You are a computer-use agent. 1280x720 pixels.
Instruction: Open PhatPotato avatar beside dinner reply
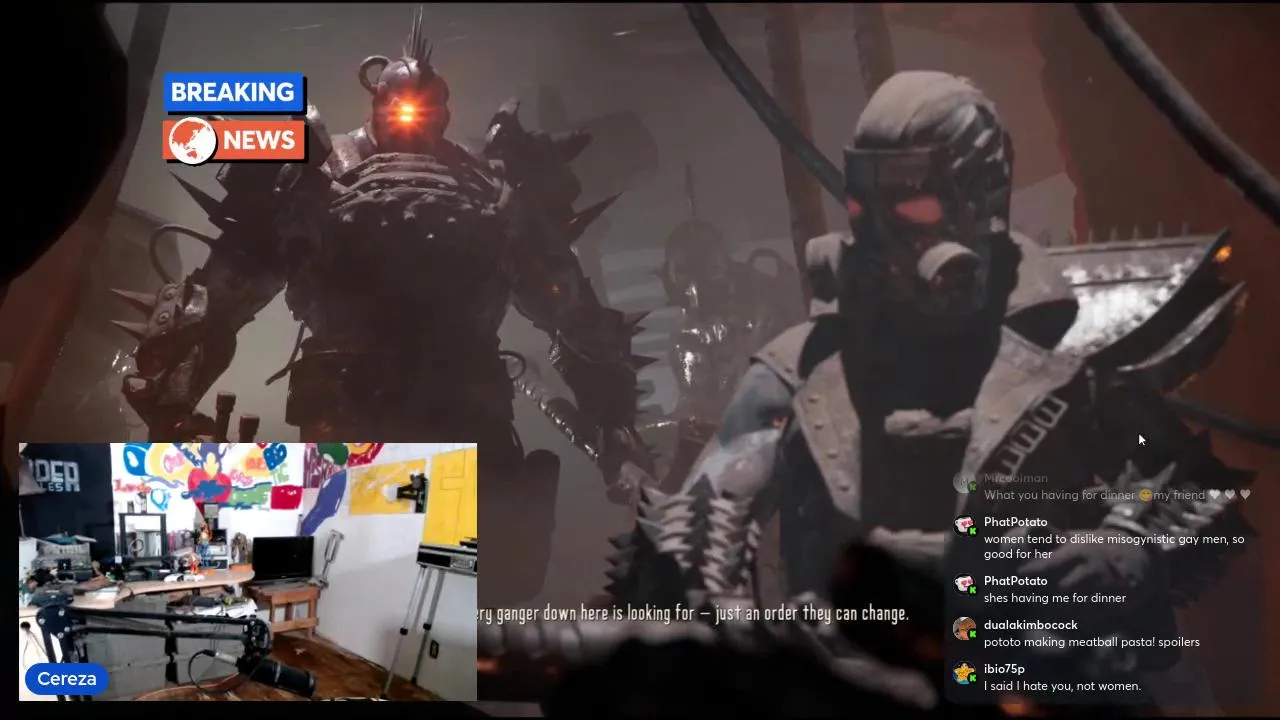(x=964, y=584)
